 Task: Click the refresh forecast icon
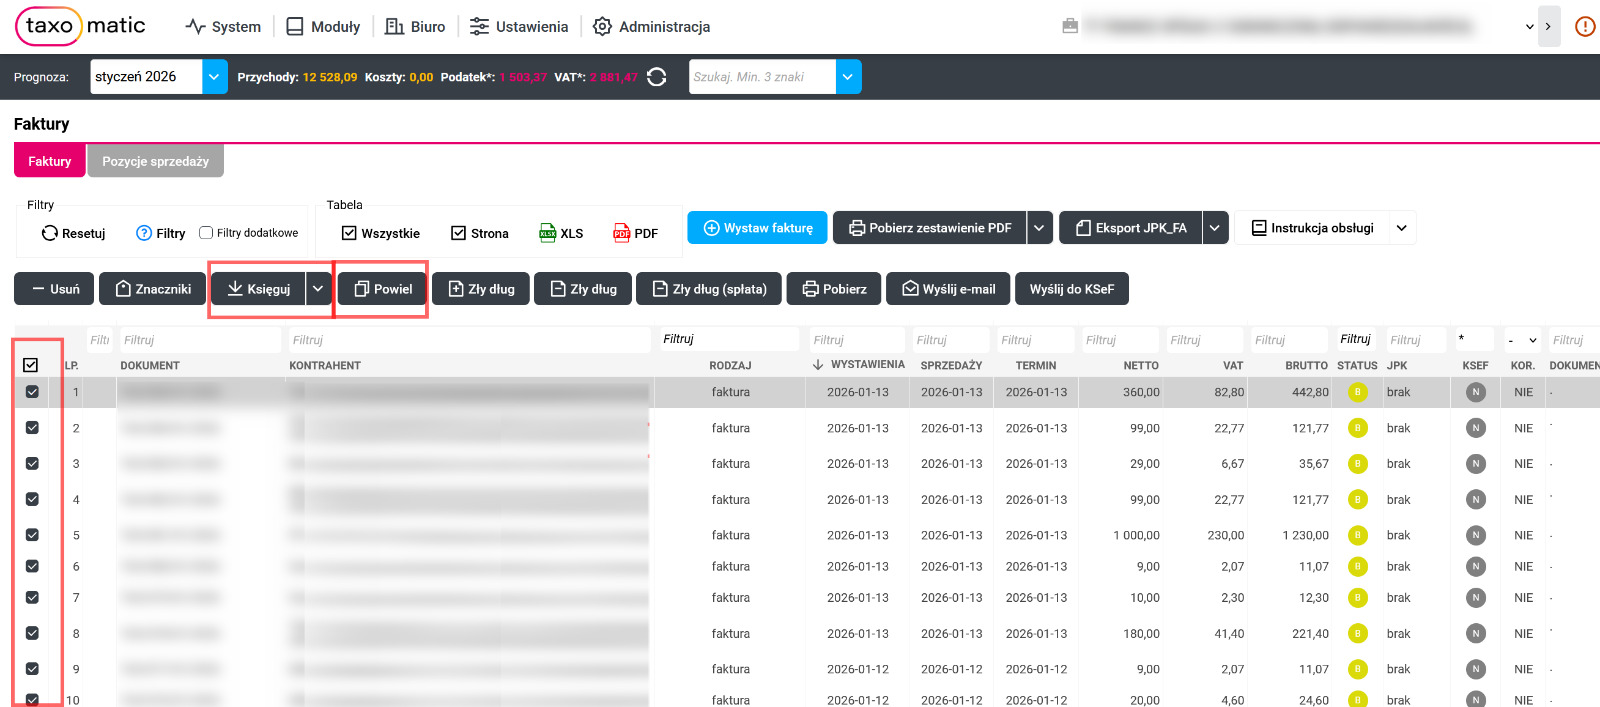(656, 77)
